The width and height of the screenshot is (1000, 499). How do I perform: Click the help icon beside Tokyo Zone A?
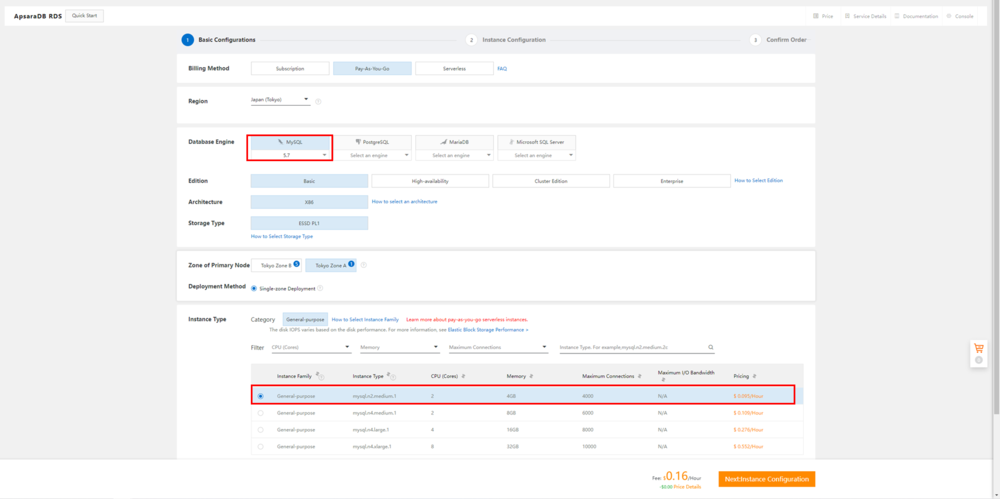(x=364, y=265)
